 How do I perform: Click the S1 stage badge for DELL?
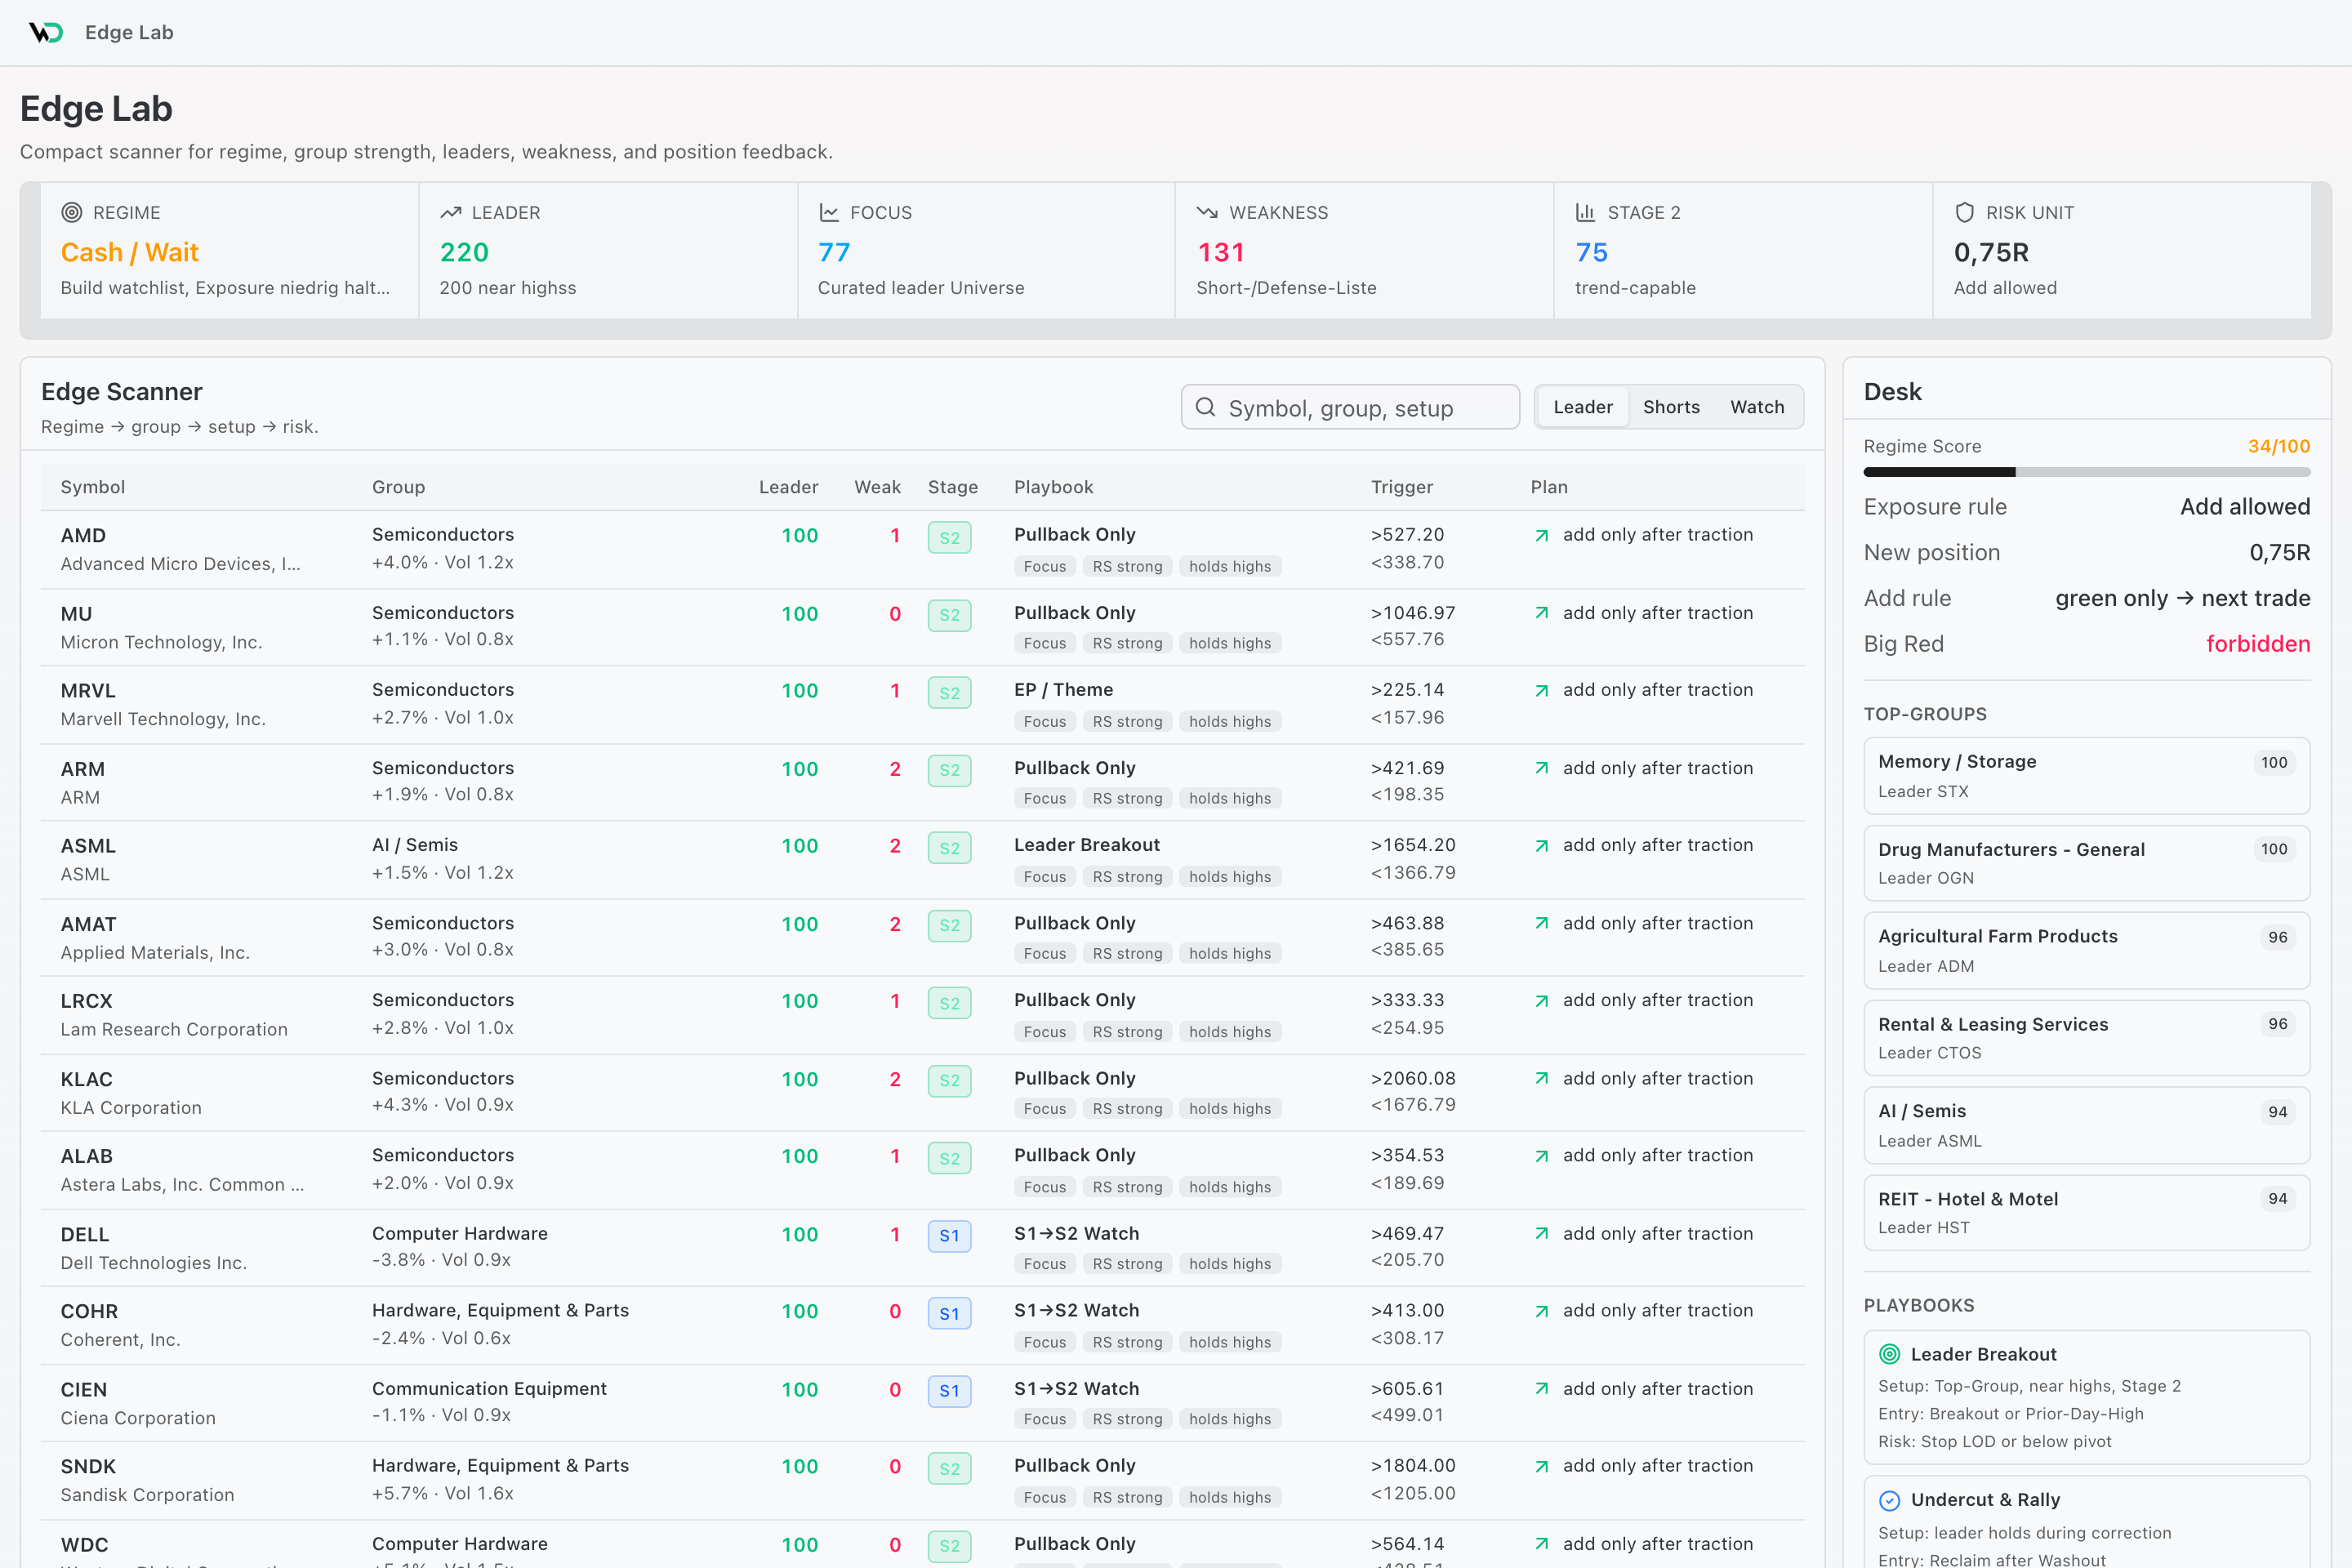(x=949, y=1236)
